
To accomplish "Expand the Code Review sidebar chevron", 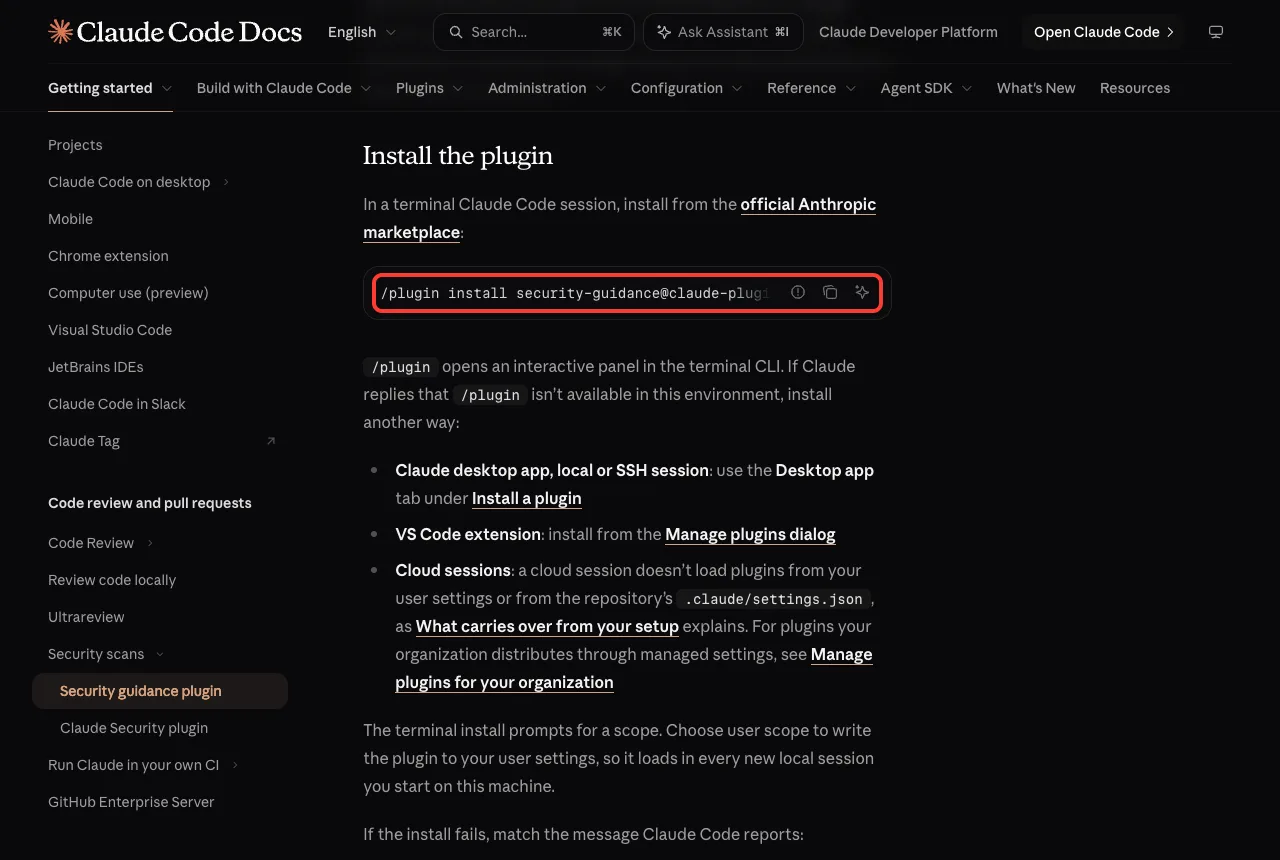I will [150, 543].
